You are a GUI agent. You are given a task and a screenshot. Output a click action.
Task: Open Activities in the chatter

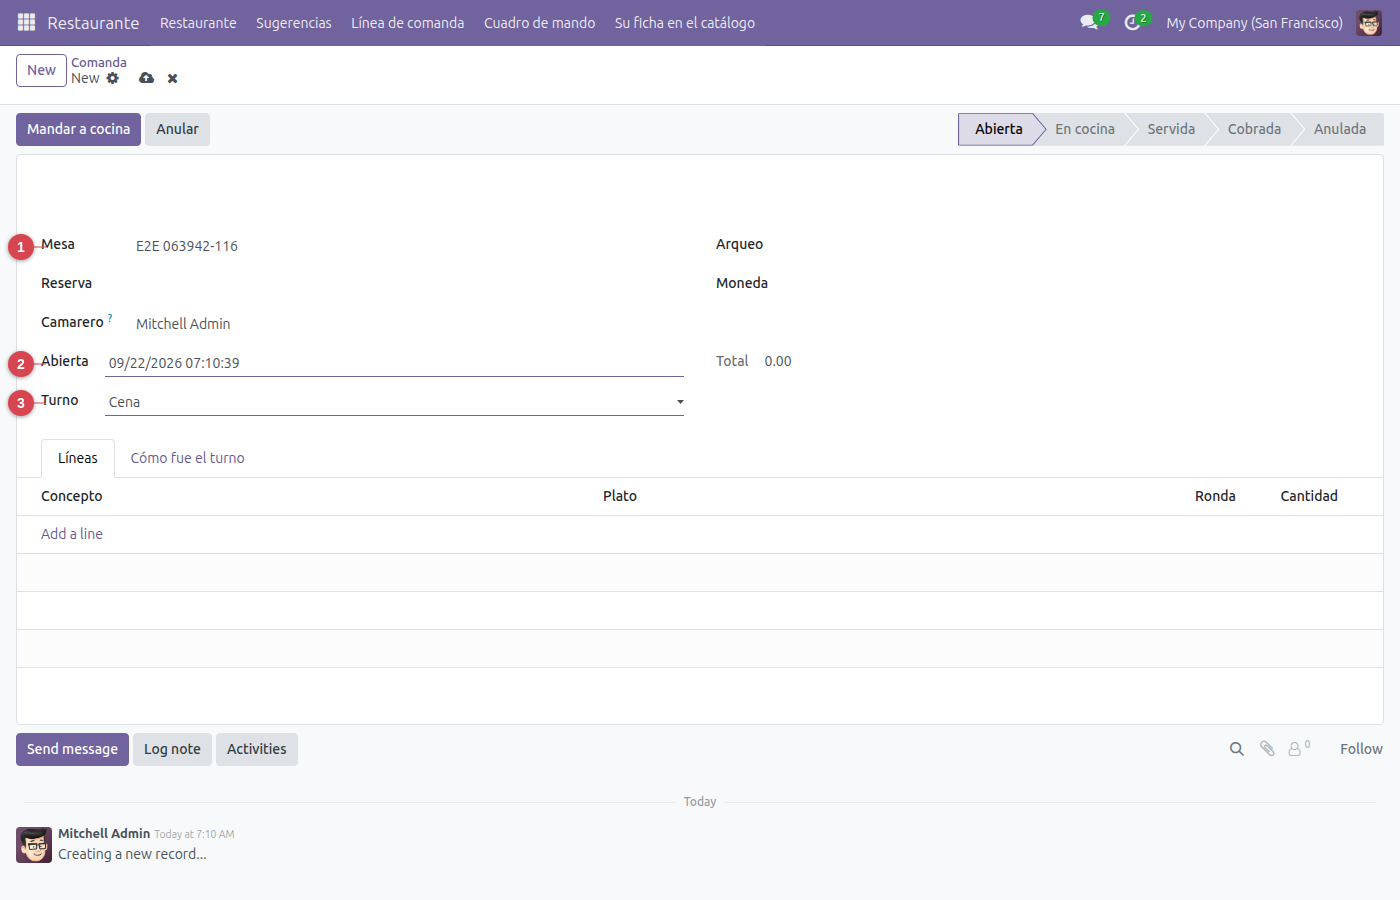click(256, 749)
